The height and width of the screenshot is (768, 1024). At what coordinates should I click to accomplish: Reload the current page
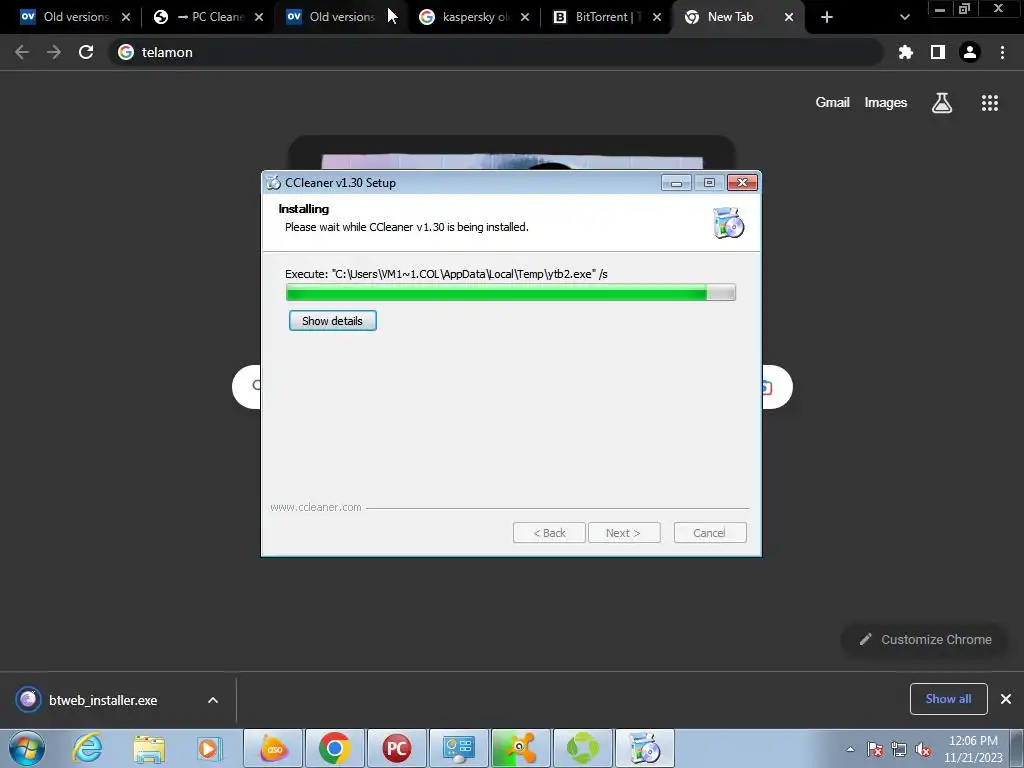[x=86, y=52]
